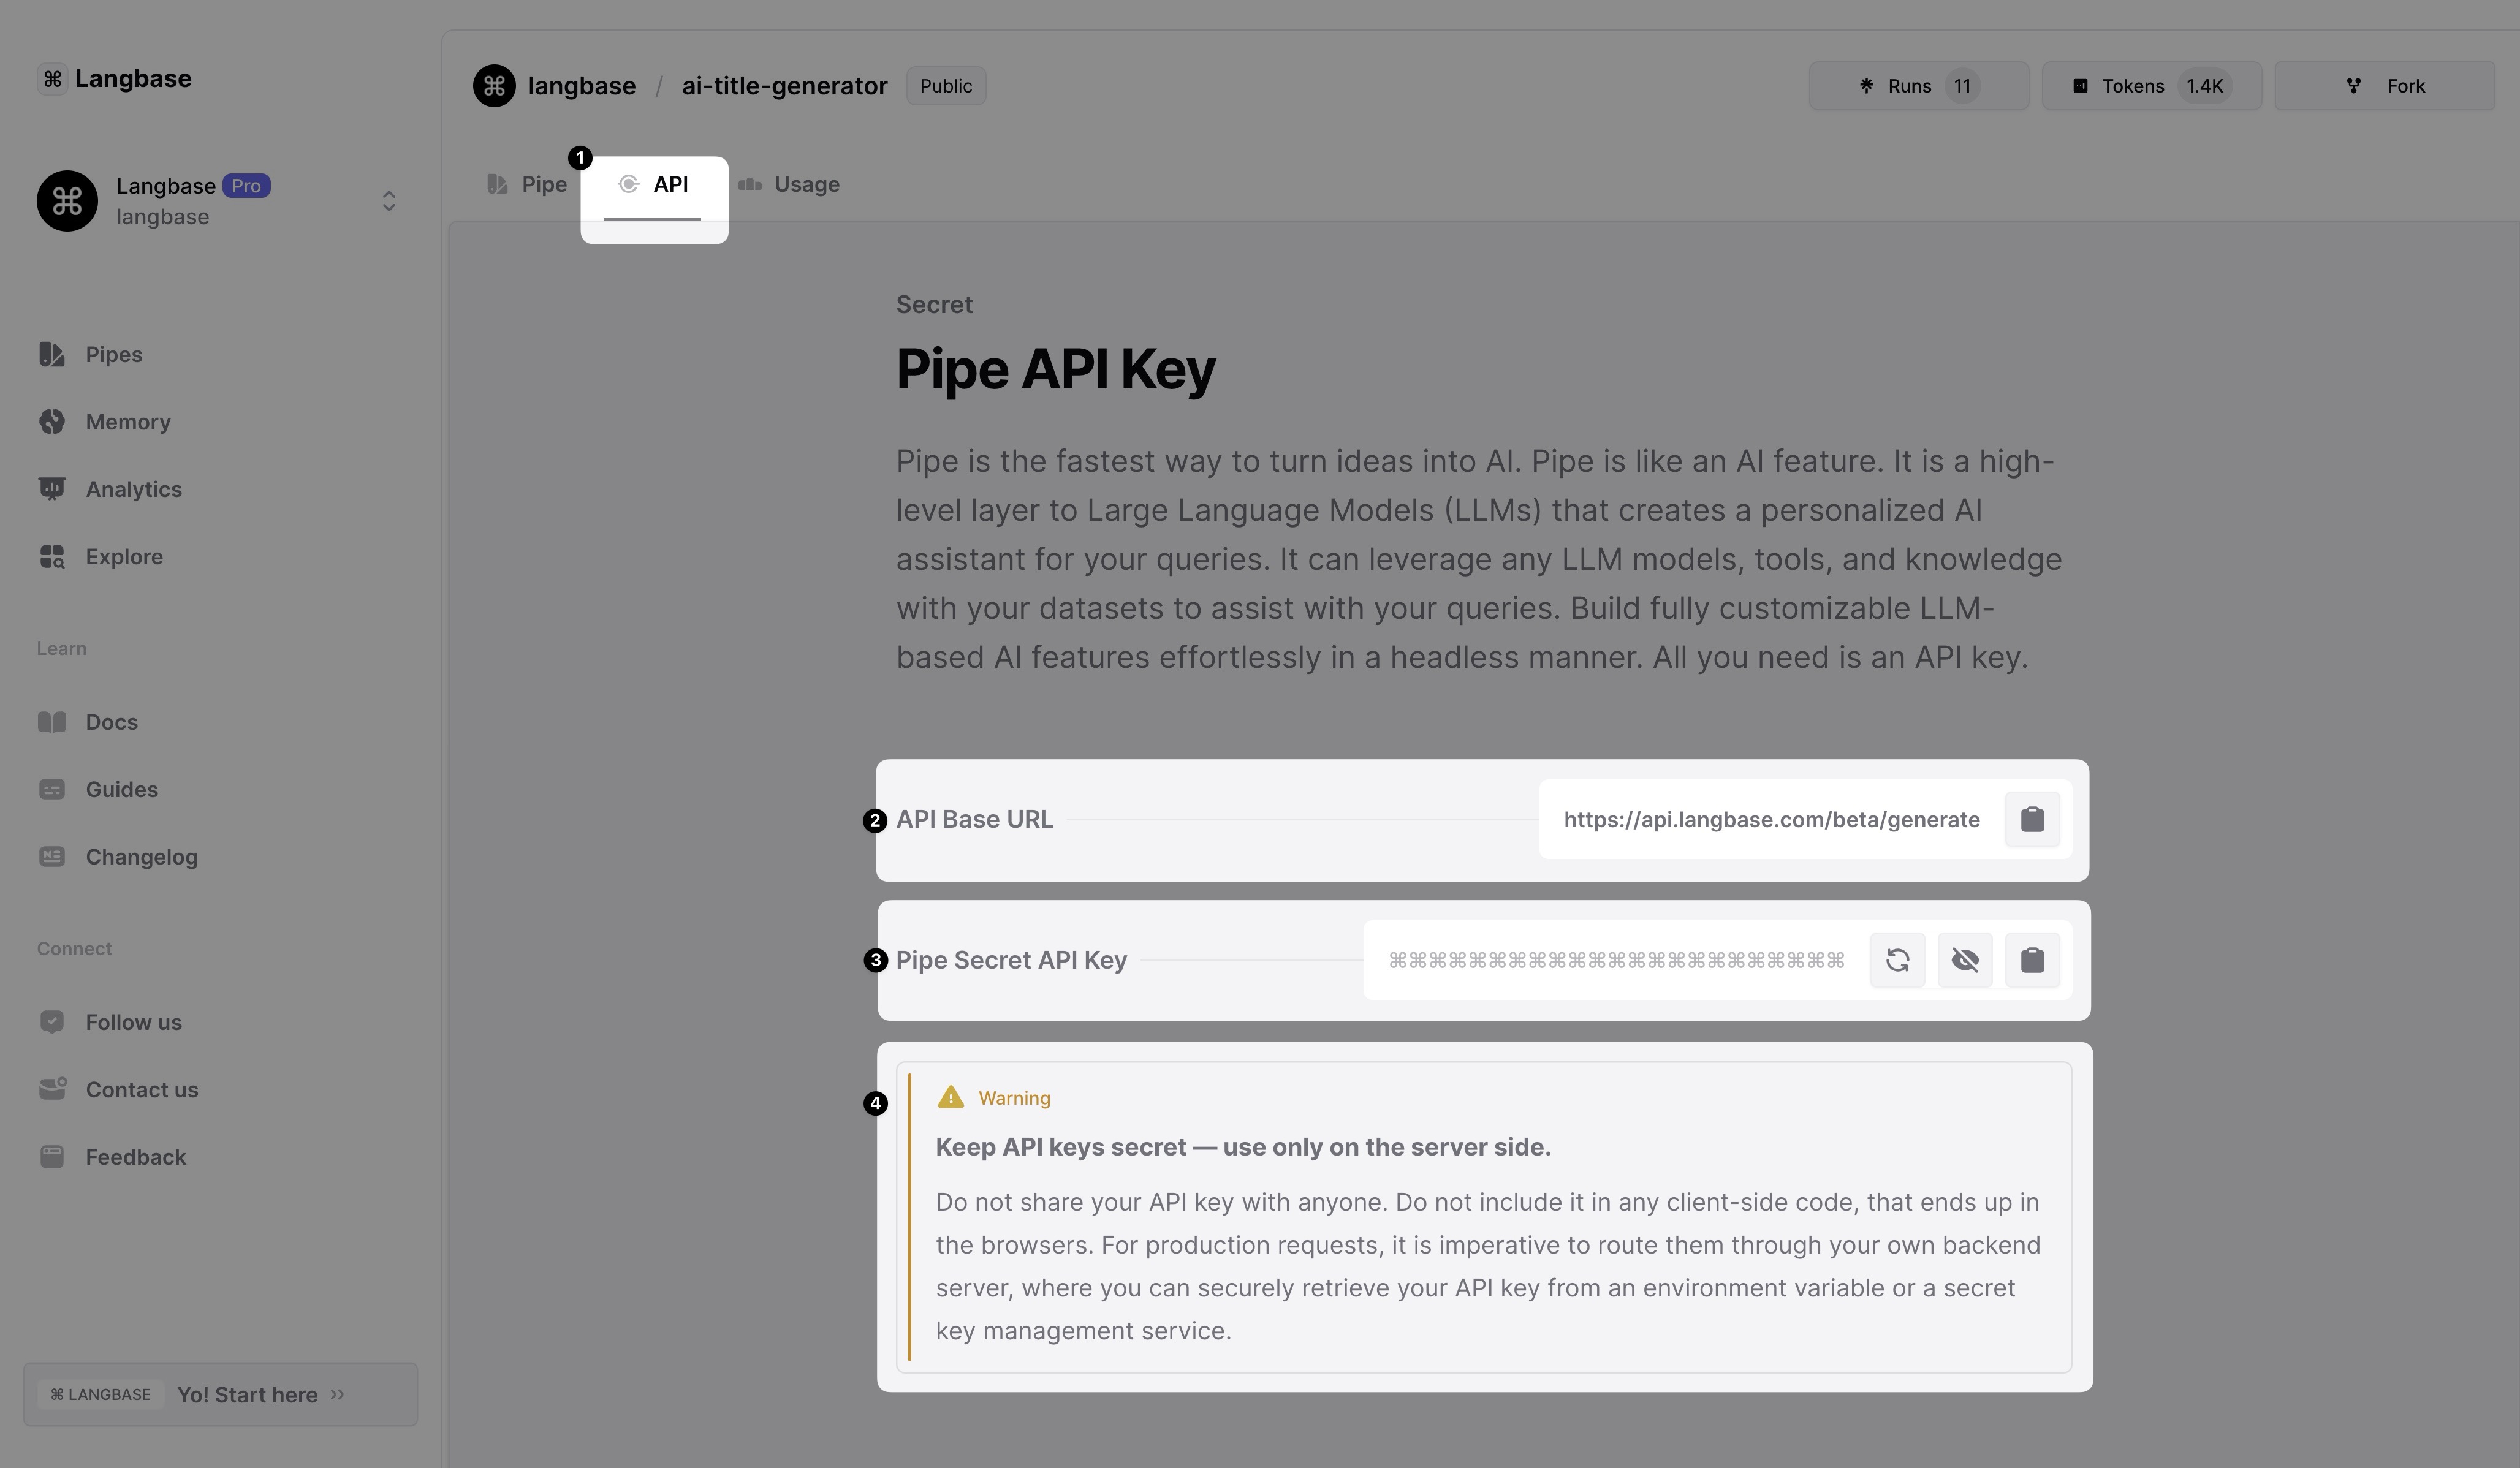
Task: Expand the Langbase account switcher
Action: pyautogui.click(x=389, y=202)
